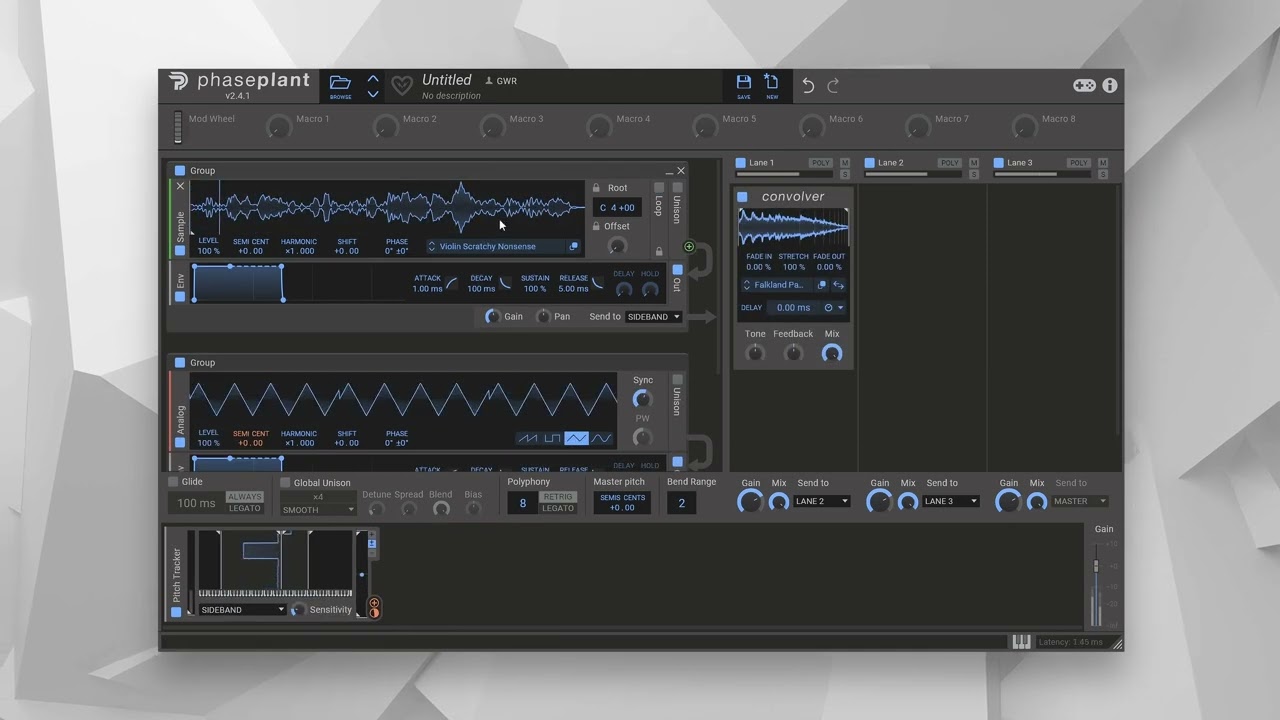Toggle the convolver enable square
1280x720 pixels.
click(743, 197)
